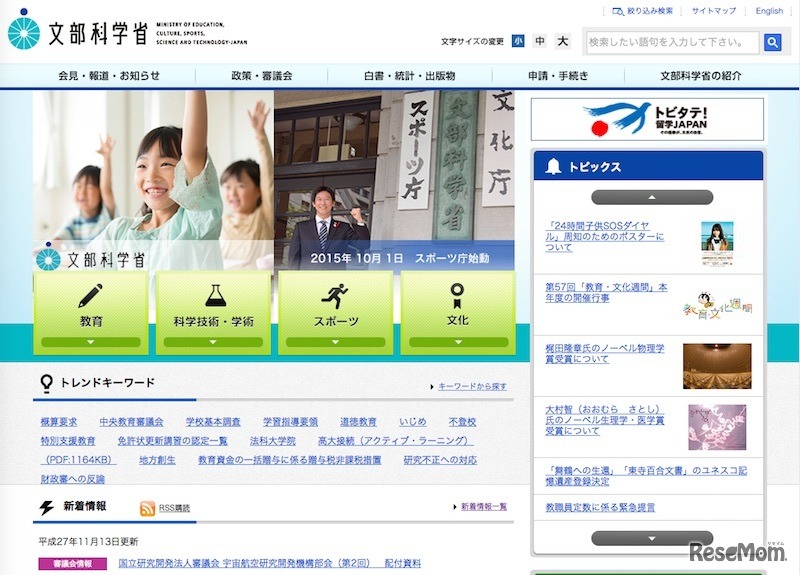Click the 概算要求 keyword
Viewport: 800px width, 575px height.
point(59,422)
